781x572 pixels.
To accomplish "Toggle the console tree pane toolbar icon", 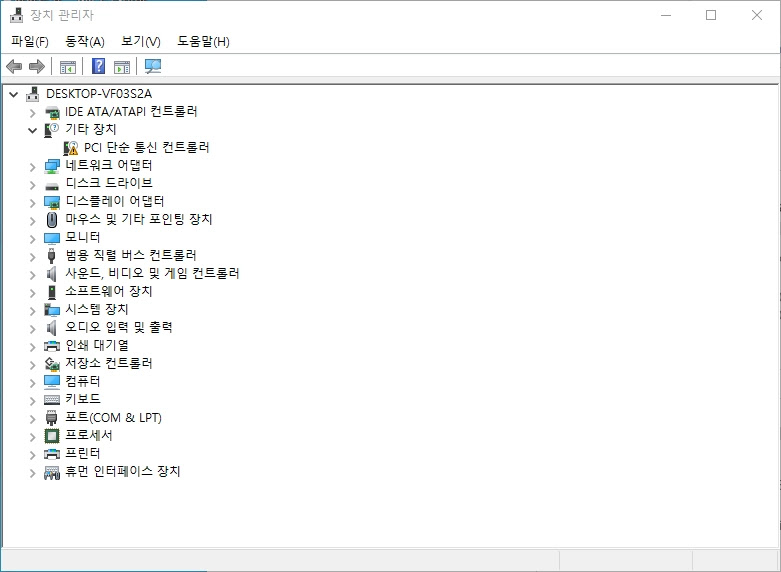I will (x=68, y=66).
